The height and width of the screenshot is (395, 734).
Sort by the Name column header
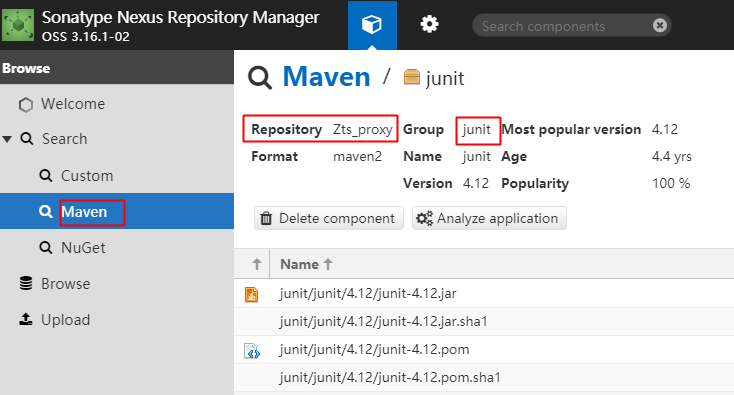point(306,264)
